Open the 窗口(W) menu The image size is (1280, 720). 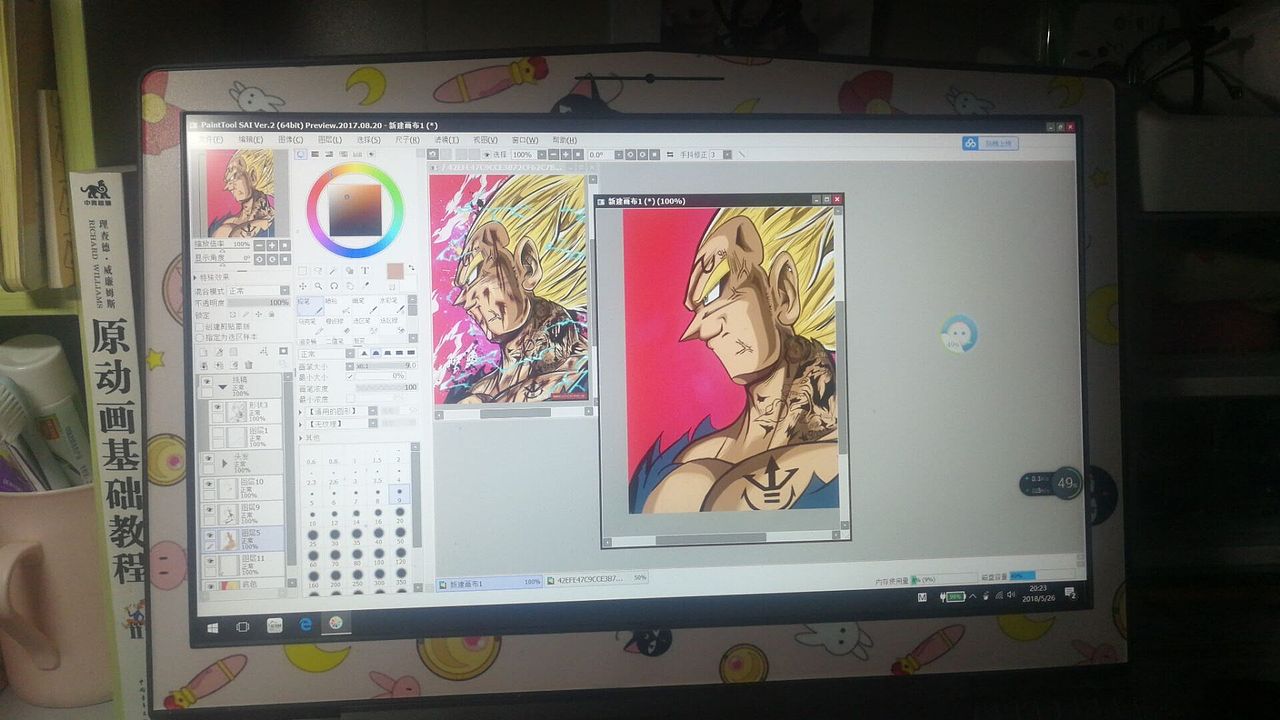(525, 140)
